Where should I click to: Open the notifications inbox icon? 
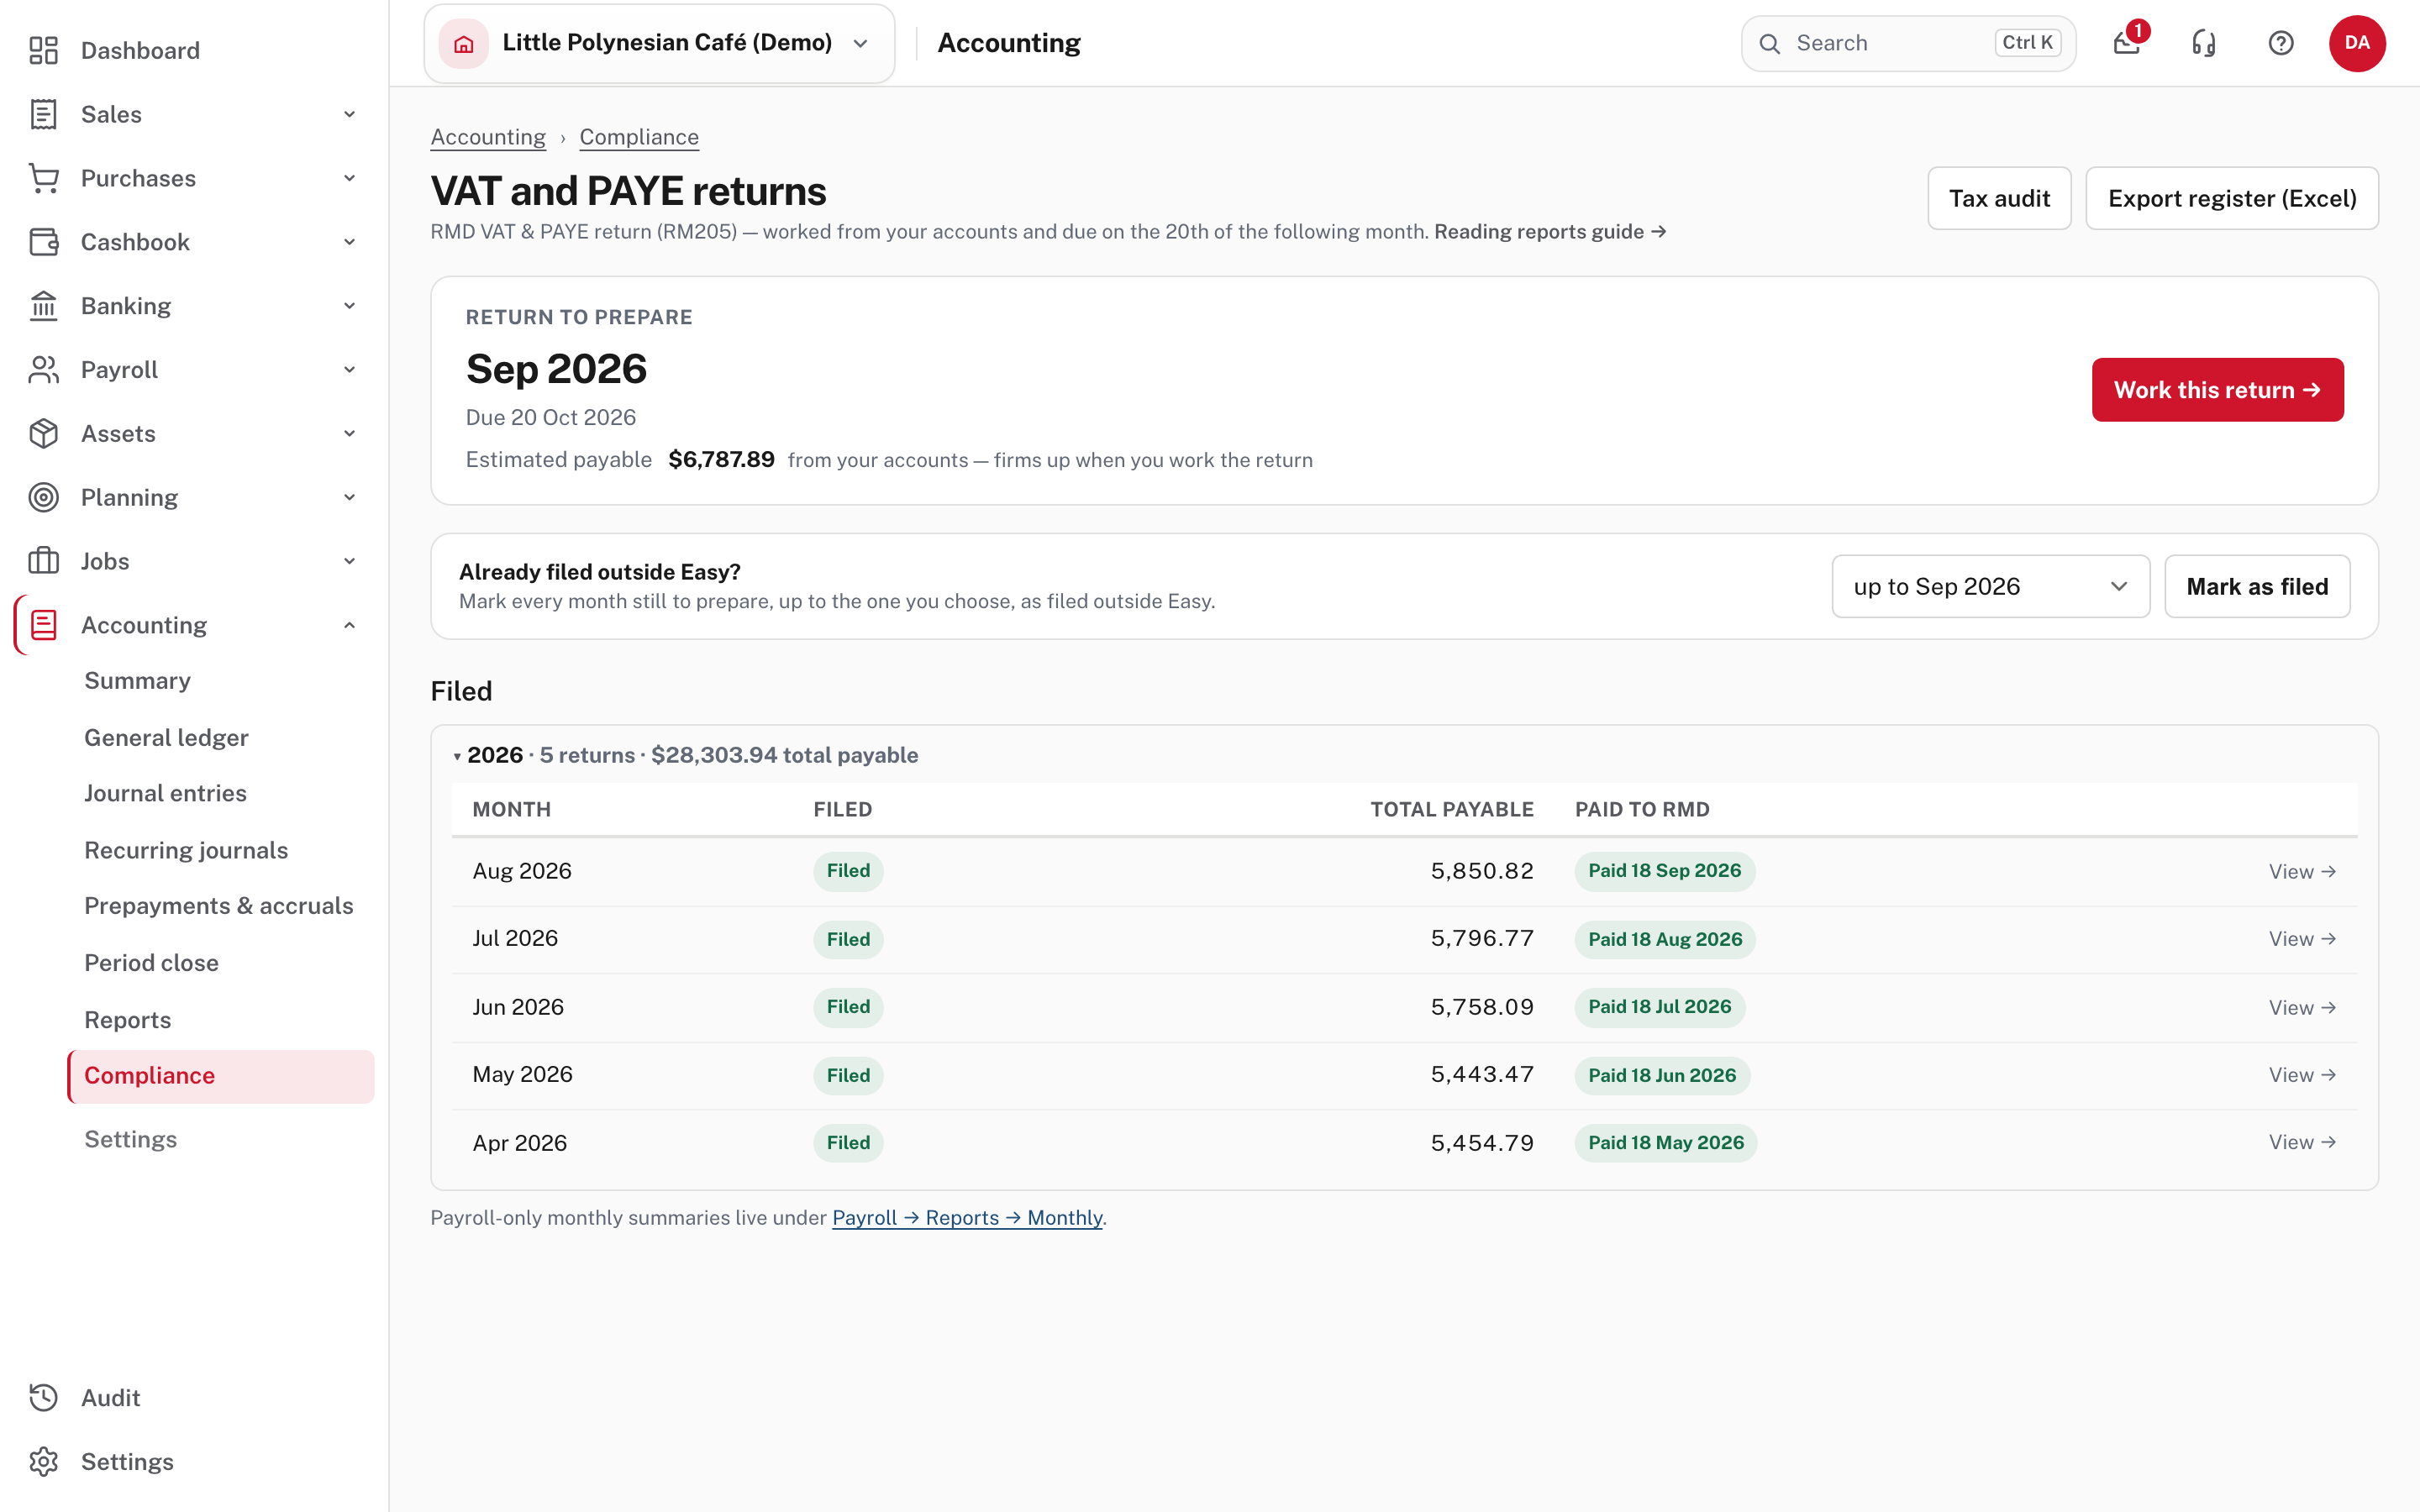coord(2127,43)
